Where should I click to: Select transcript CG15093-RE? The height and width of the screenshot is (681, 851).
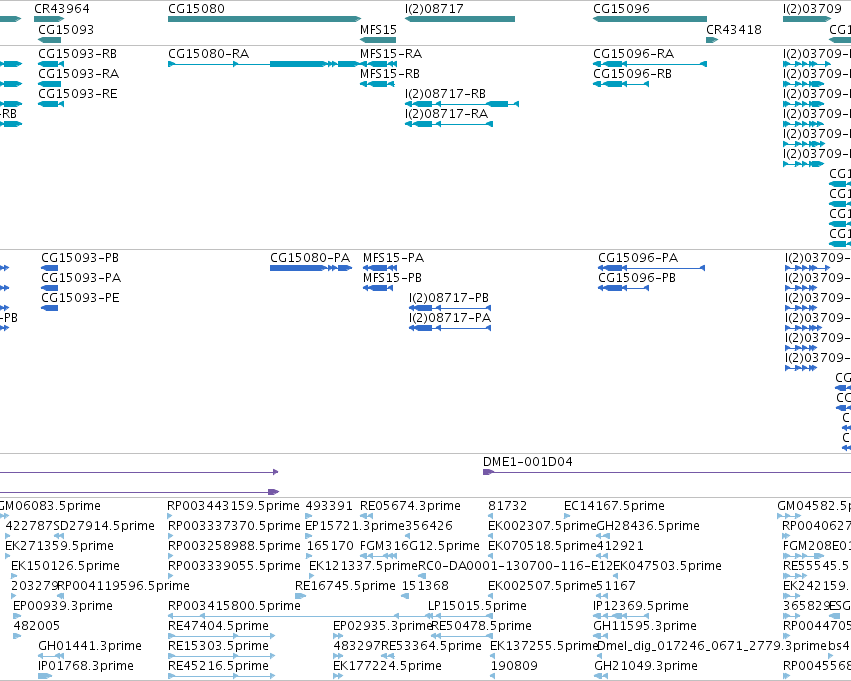78,94
